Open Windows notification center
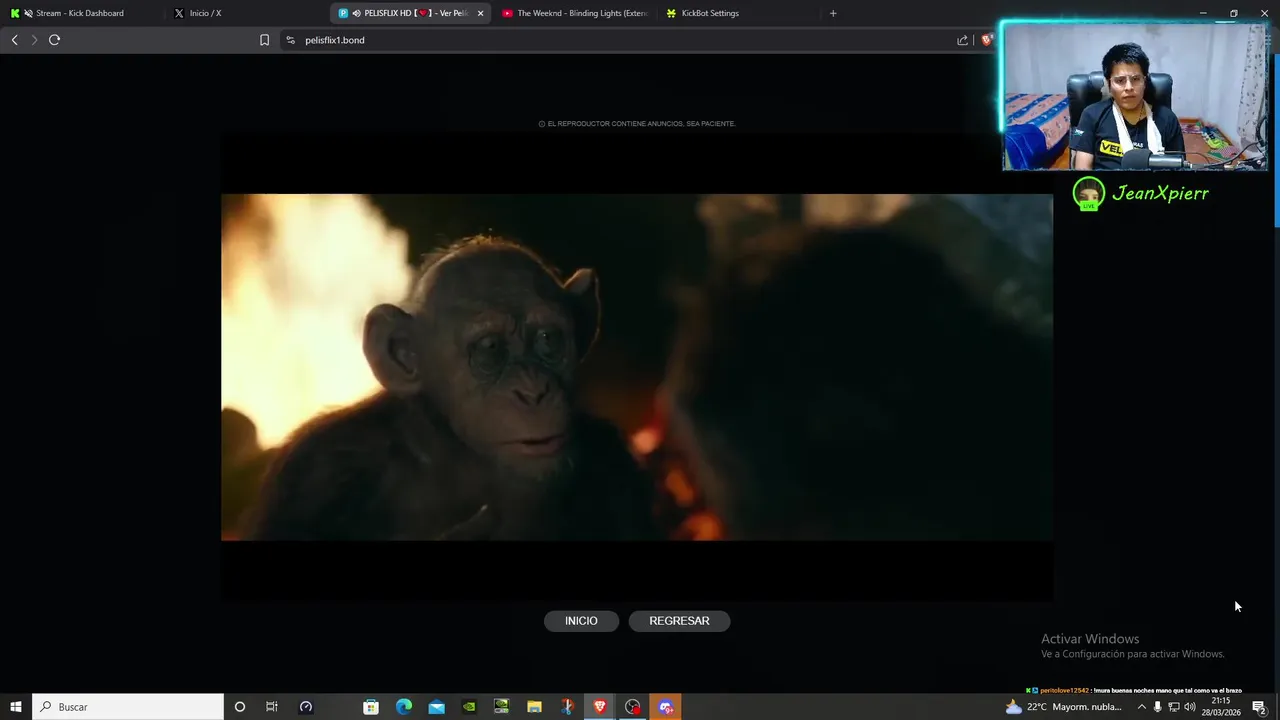1280x720 pixels. pos(1259,706)
